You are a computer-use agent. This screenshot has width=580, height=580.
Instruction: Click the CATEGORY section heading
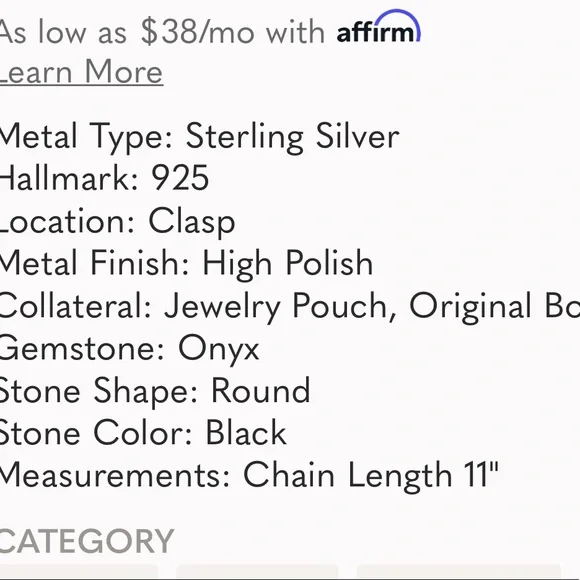[87, 541]
